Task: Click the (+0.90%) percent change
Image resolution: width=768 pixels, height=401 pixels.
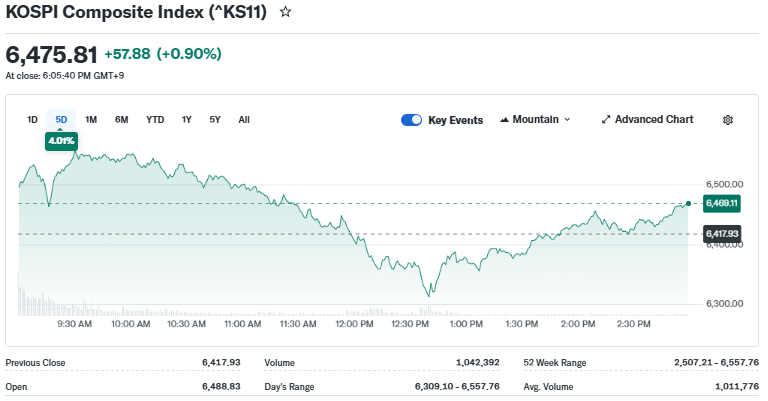Action: tap(189, 54)
